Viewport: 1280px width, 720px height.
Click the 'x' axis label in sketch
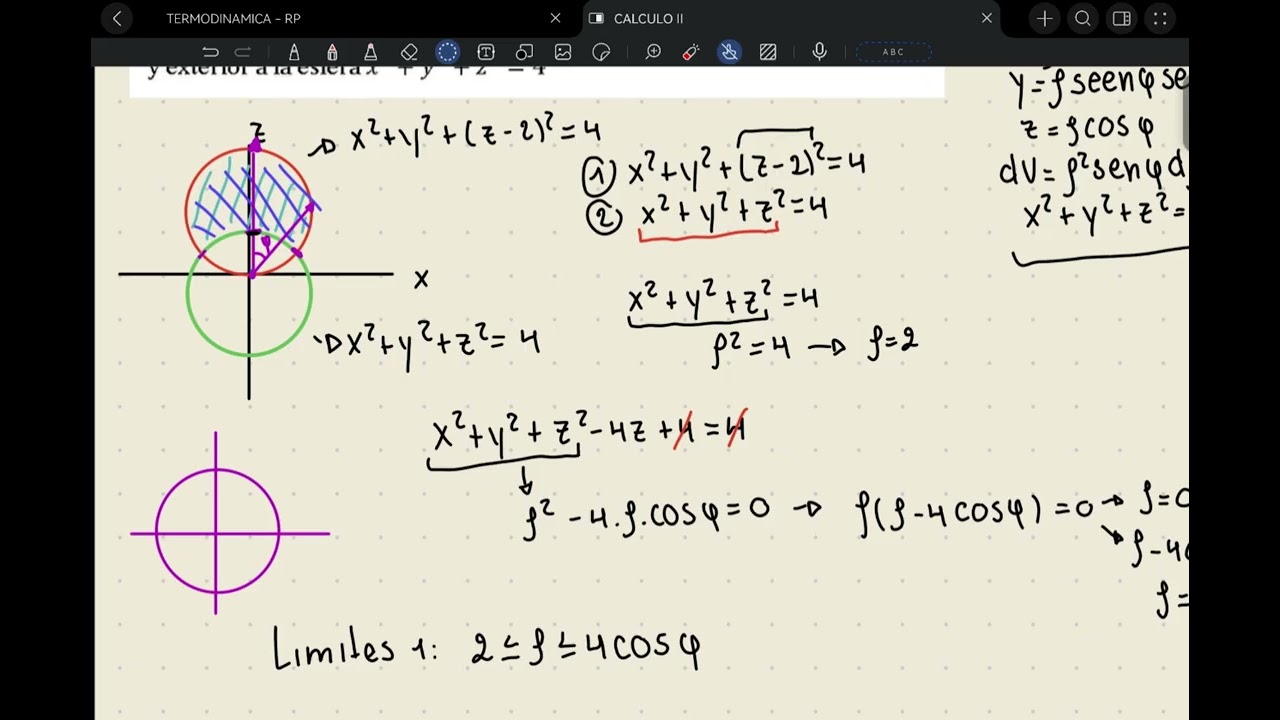pos(421,280)
